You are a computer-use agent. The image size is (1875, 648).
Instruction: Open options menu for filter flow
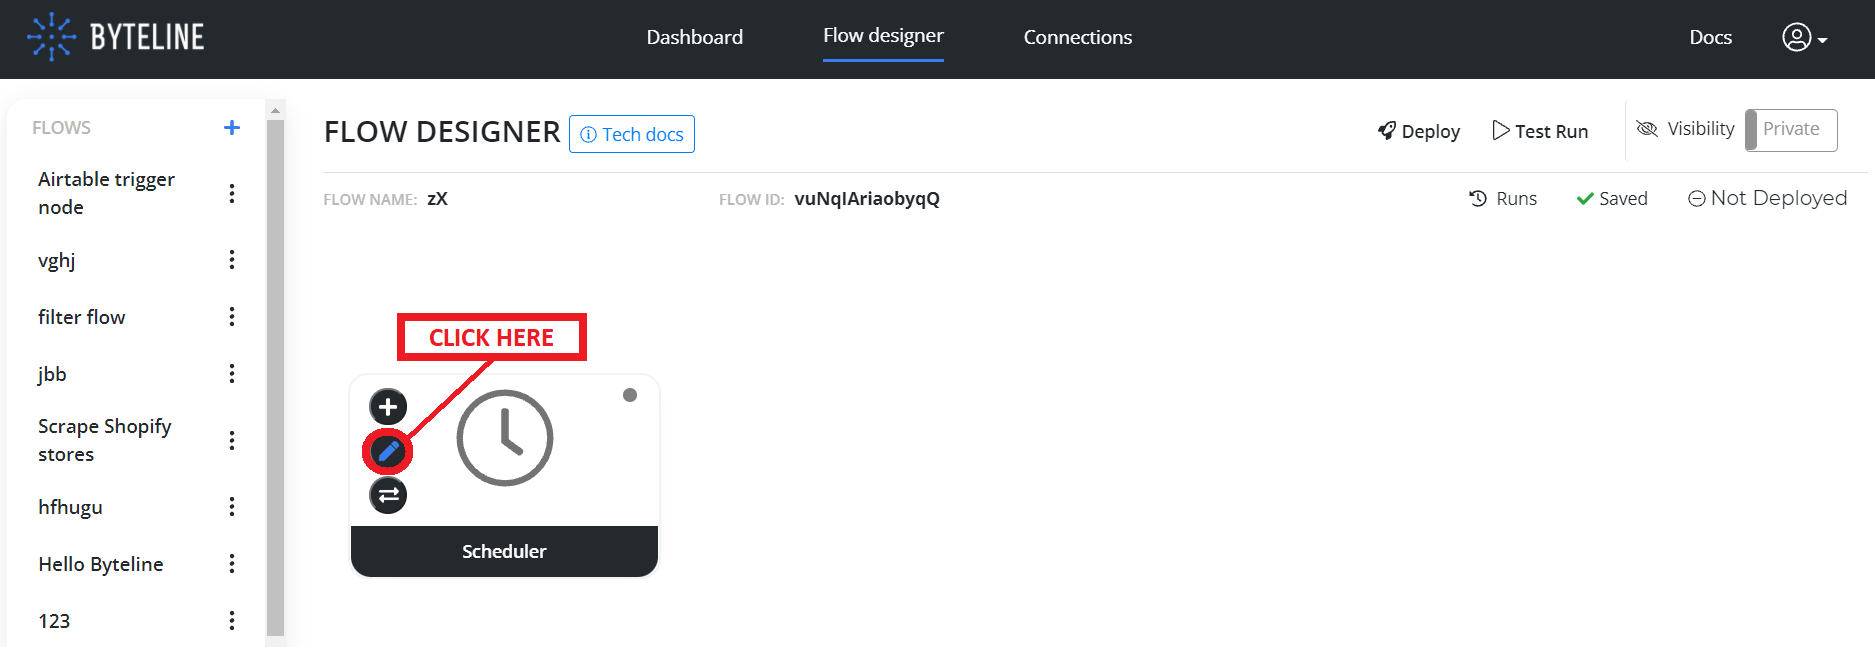pyautogui.click(x=232, y=317)
